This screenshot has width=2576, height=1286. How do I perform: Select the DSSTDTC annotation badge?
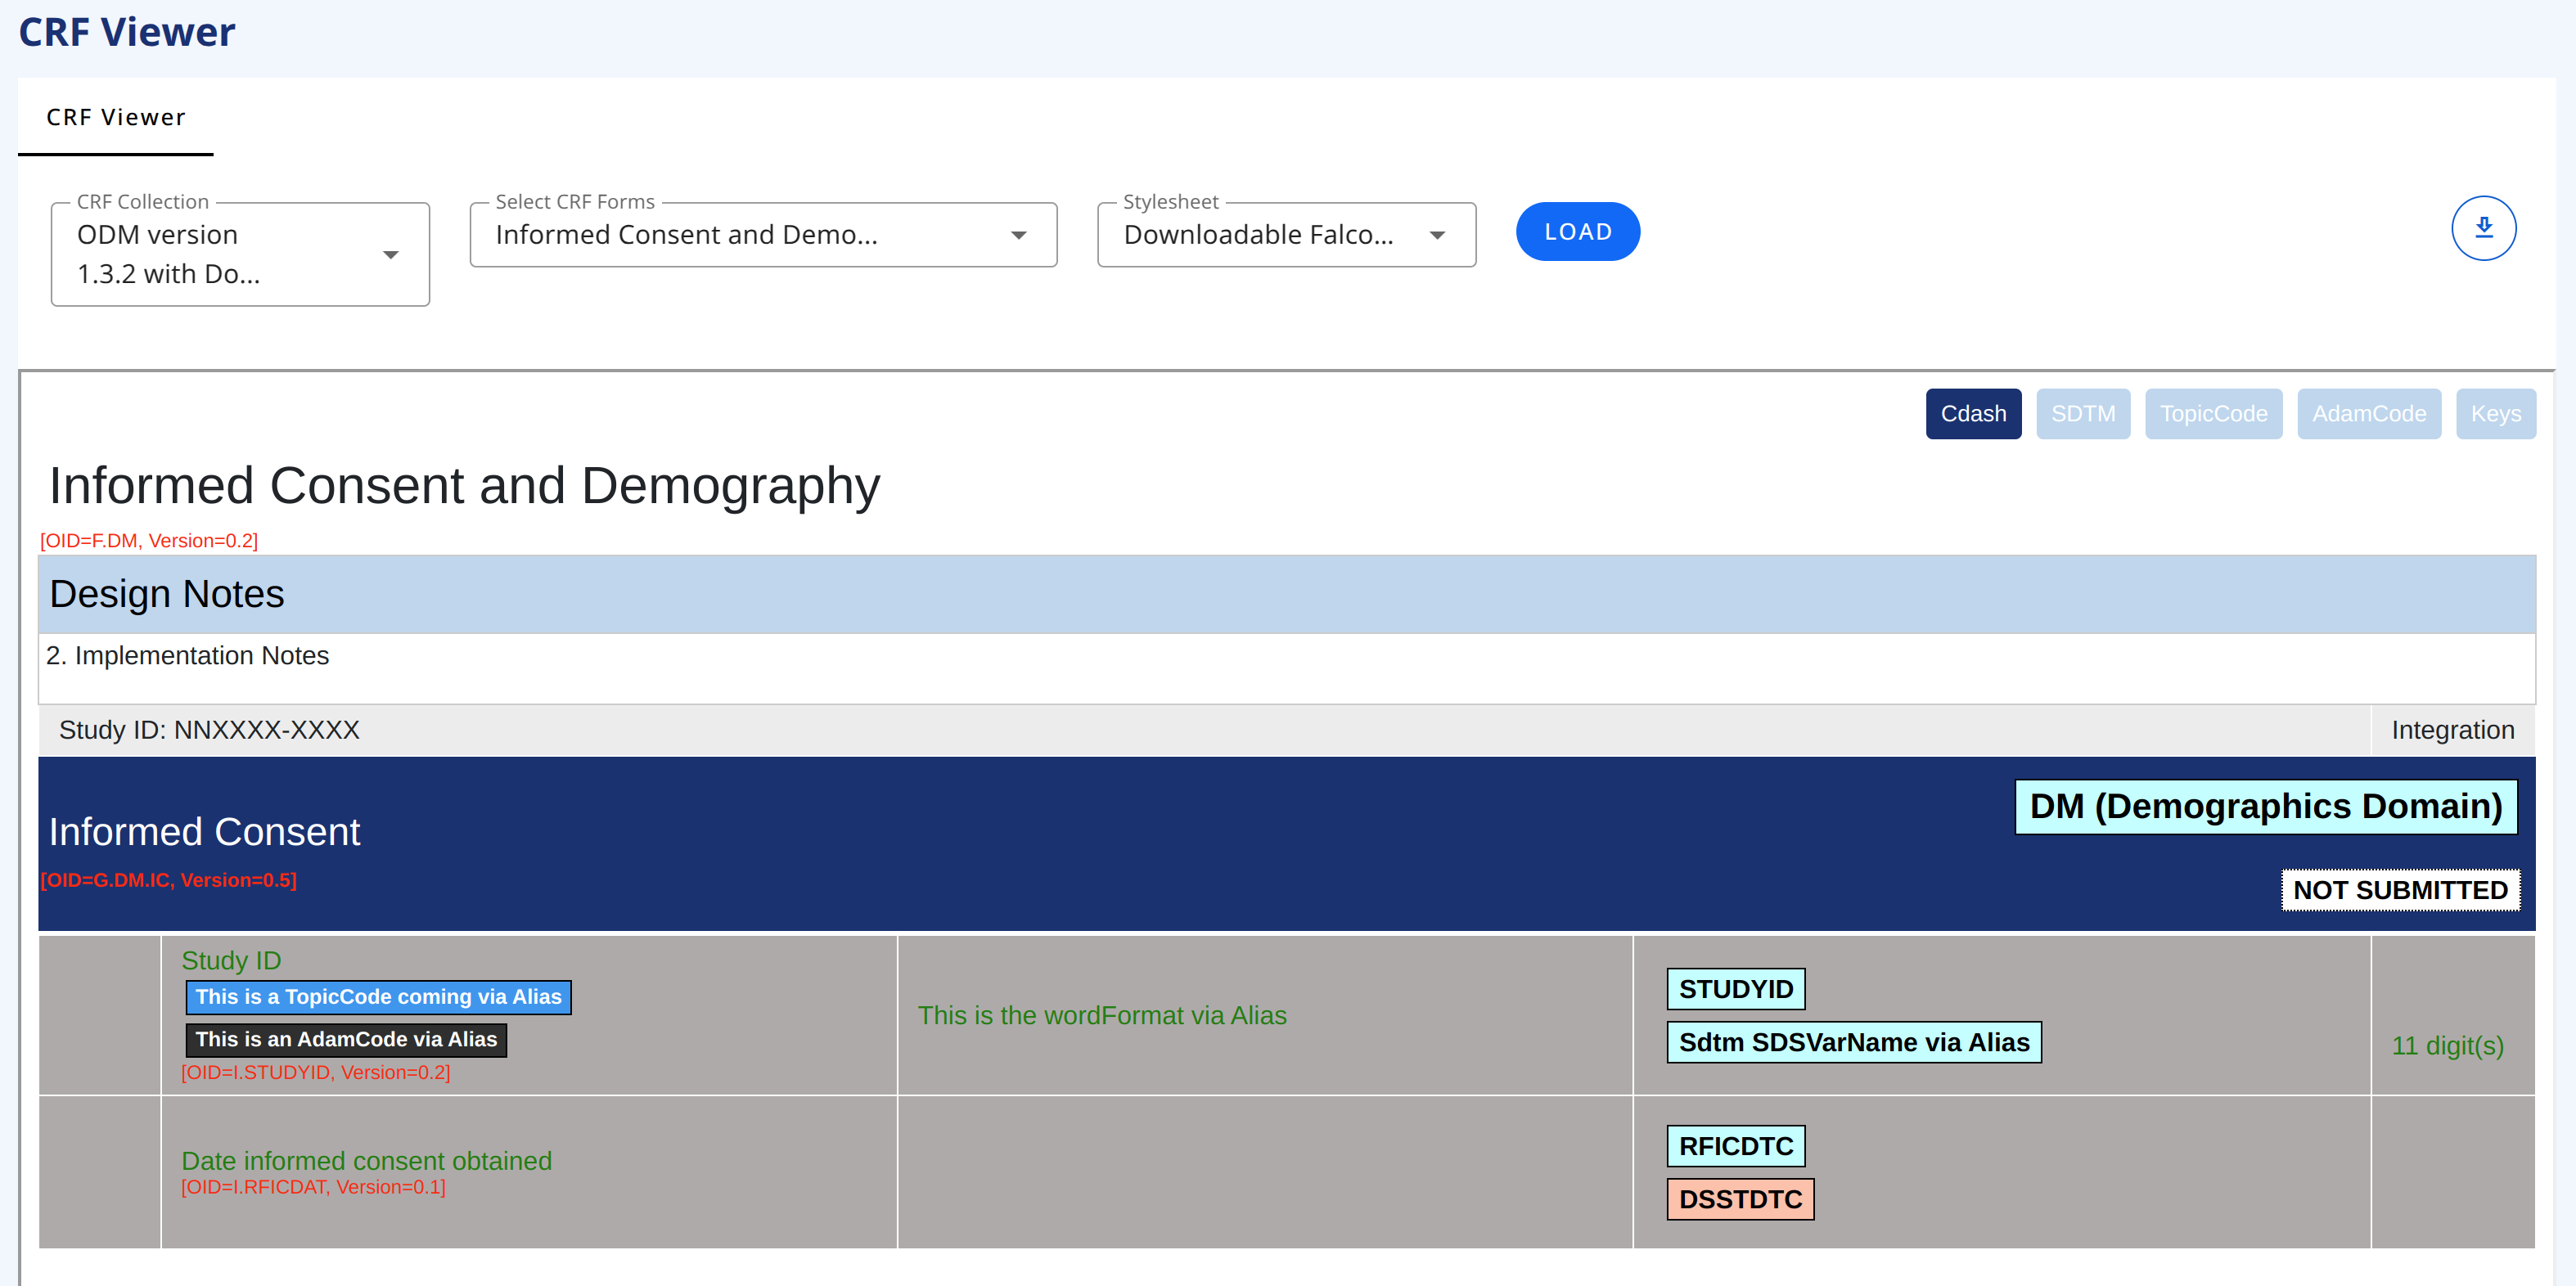point(1739,1198)
